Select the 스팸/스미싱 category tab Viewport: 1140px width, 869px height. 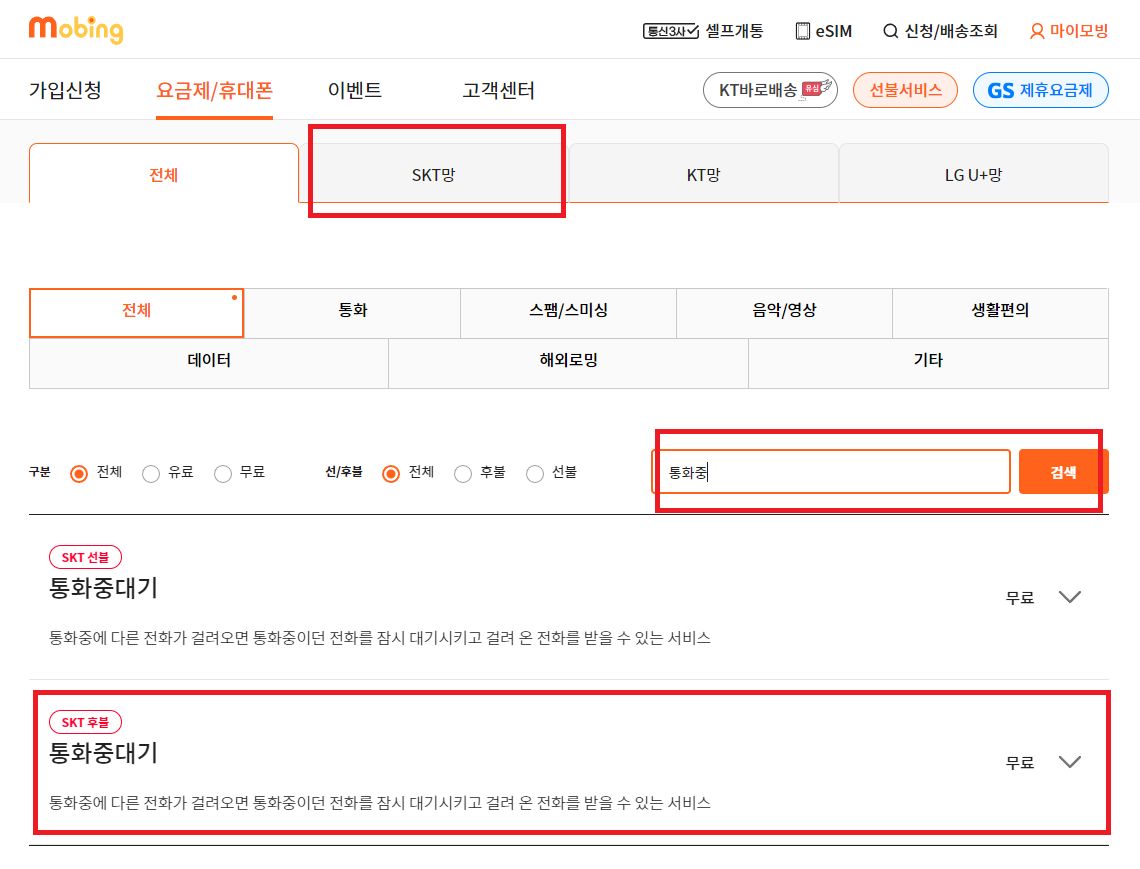coord(569,313)
